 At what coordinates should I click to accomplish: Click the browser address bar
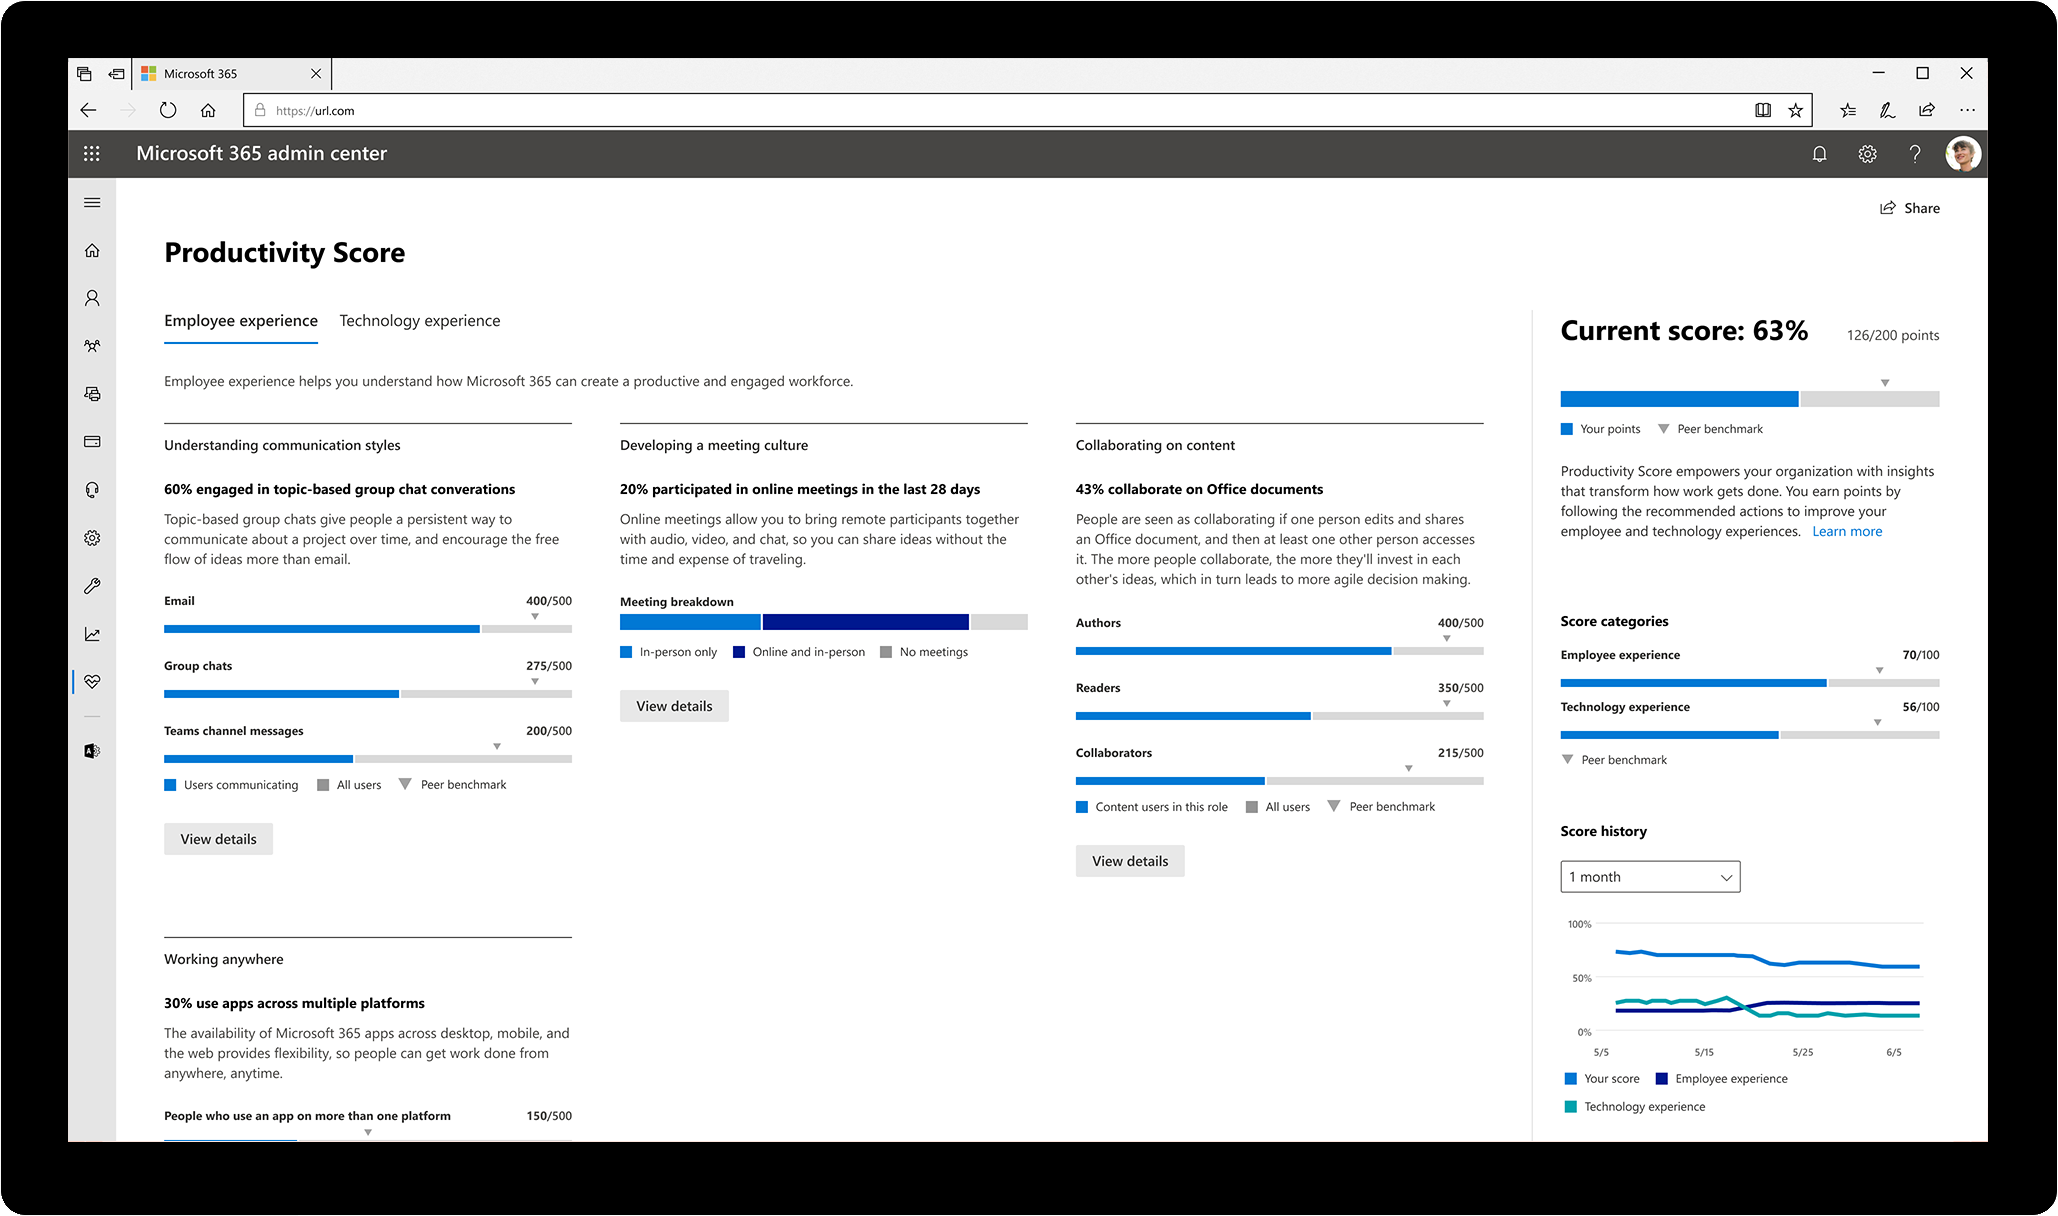coord(700,110)
